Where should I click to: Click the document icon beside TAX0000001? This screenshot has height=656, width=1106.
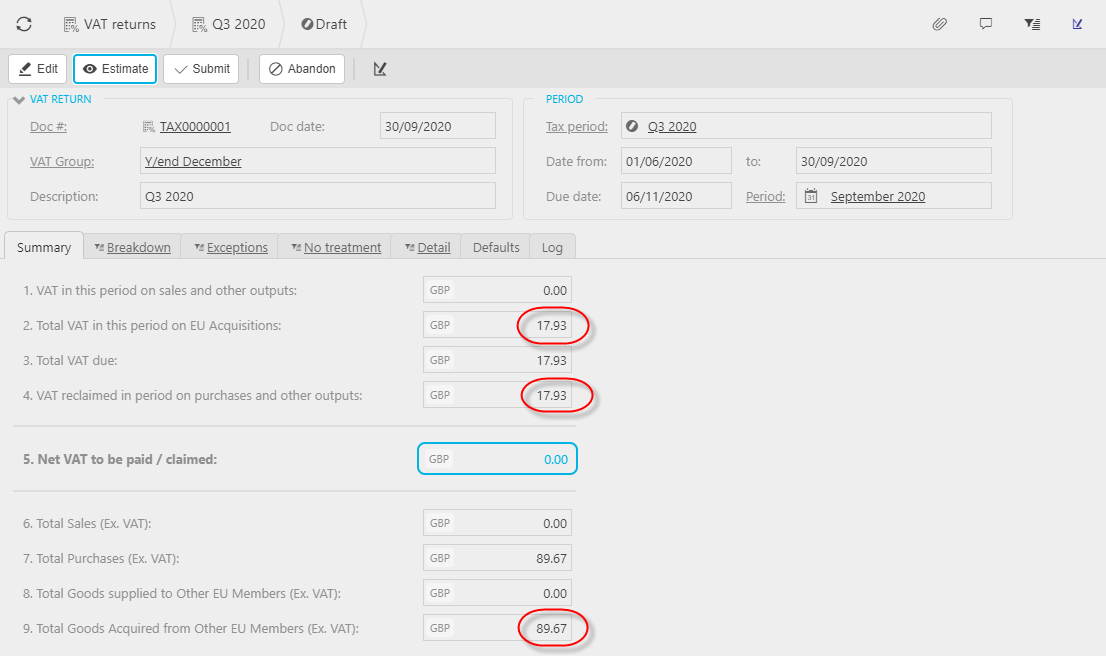tap(149, 127)
